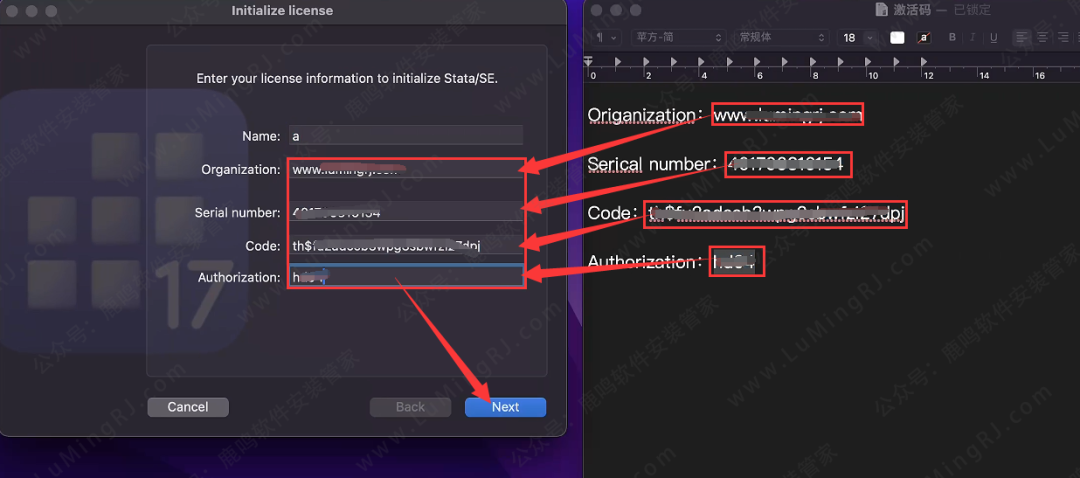Viewport: 1080px width, 478px height.
Task: Focus the Authorization input field
Action: click(x=406, y=277)
